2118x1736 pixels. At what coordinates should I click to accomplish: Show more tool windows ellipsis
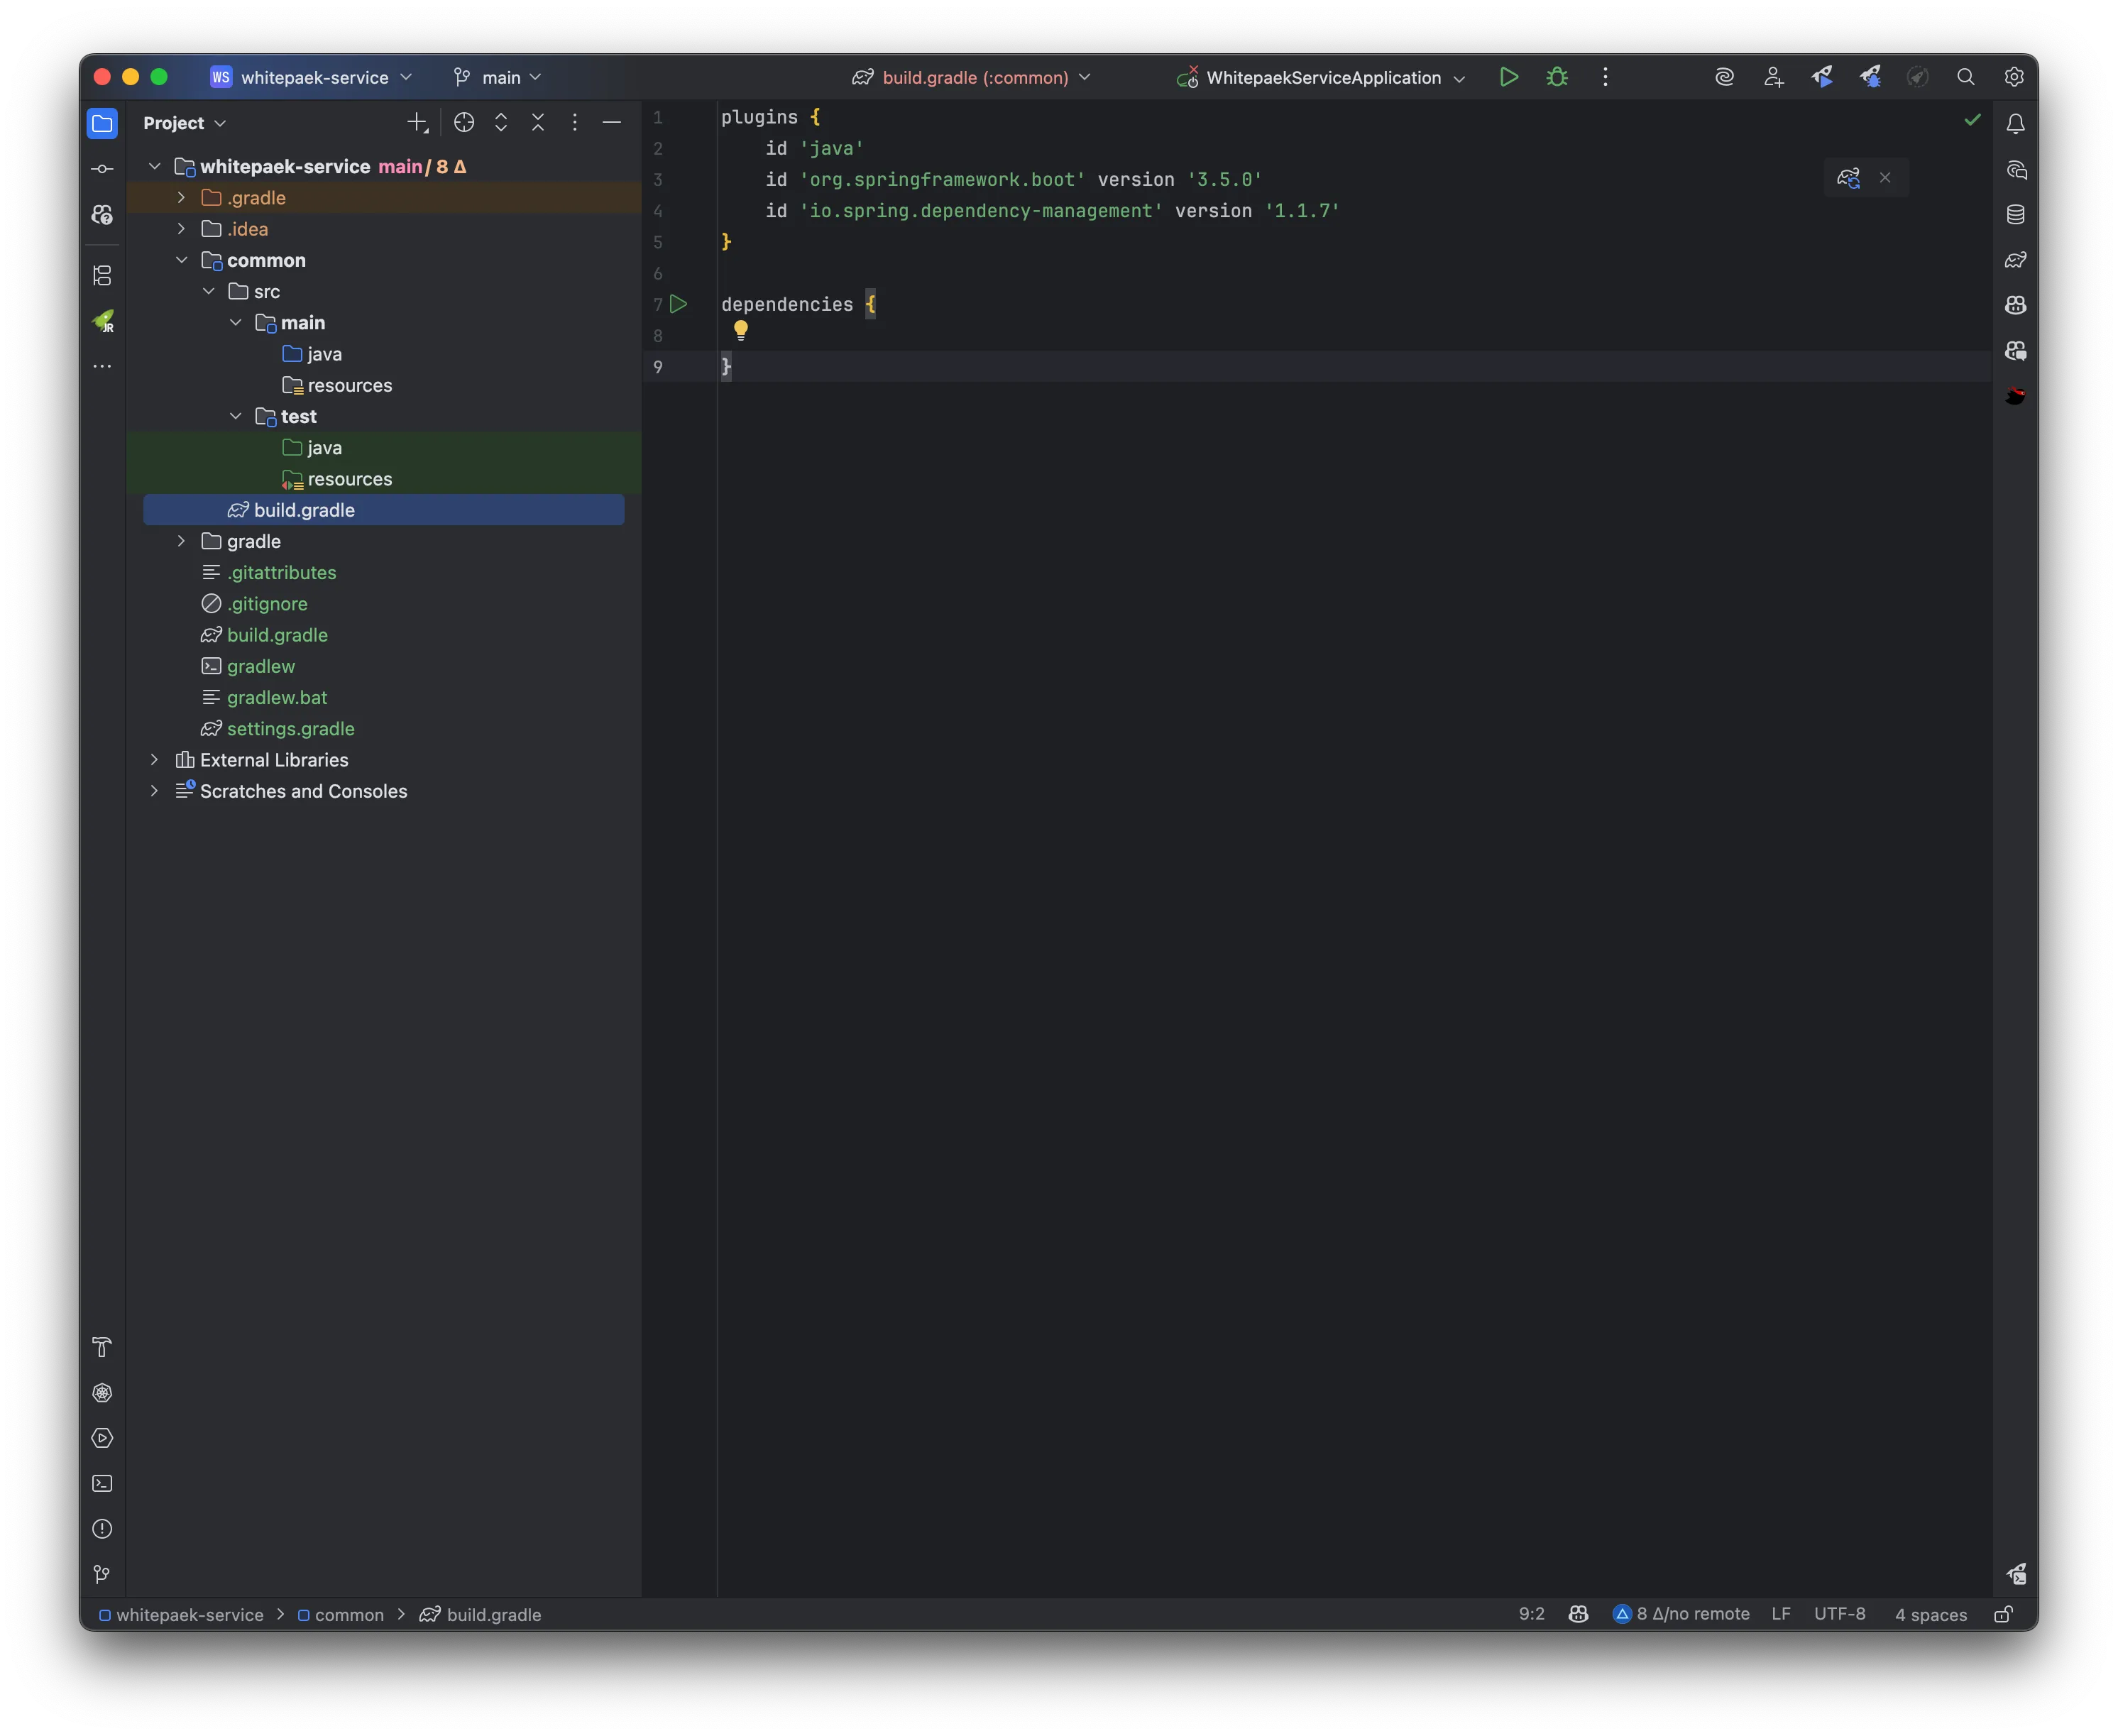(x=102, y=367)
